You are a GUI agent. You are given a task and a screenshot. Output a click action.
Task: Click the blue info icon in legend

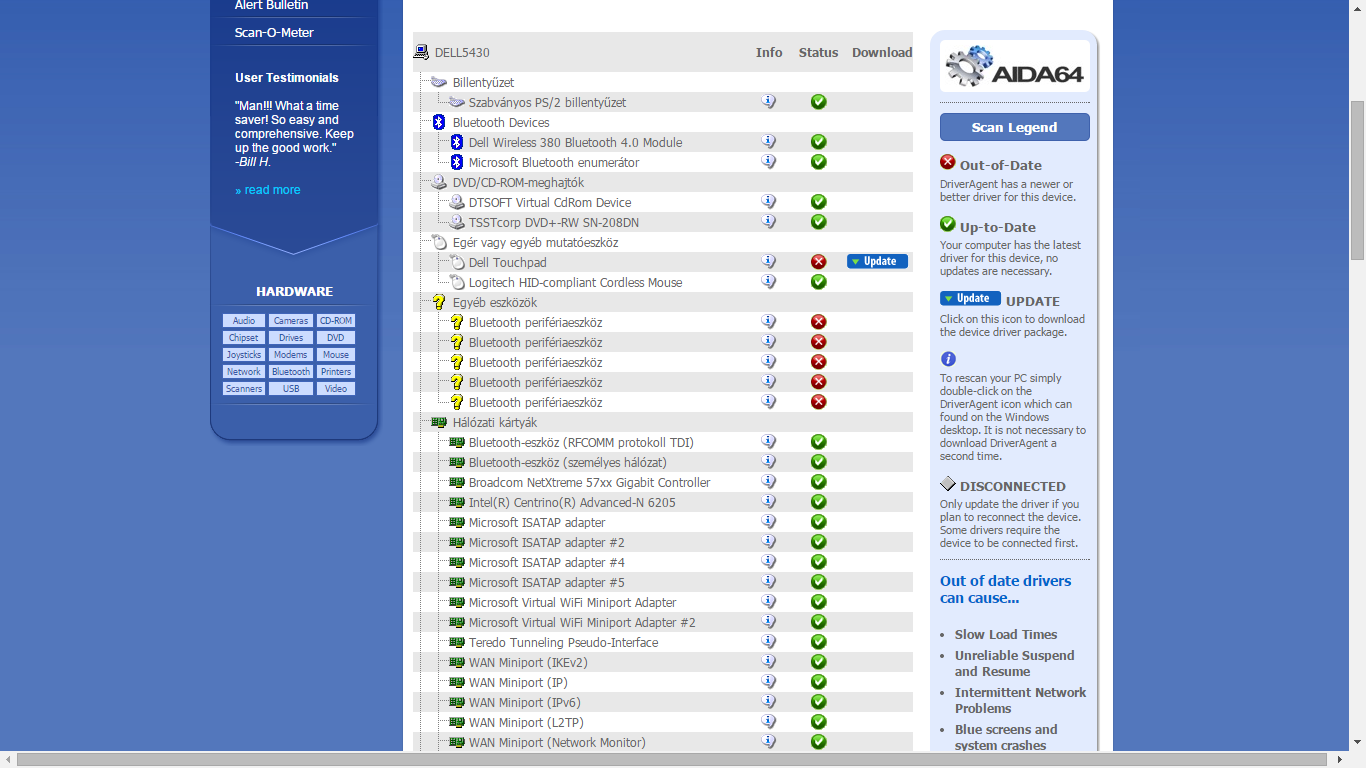948,359
